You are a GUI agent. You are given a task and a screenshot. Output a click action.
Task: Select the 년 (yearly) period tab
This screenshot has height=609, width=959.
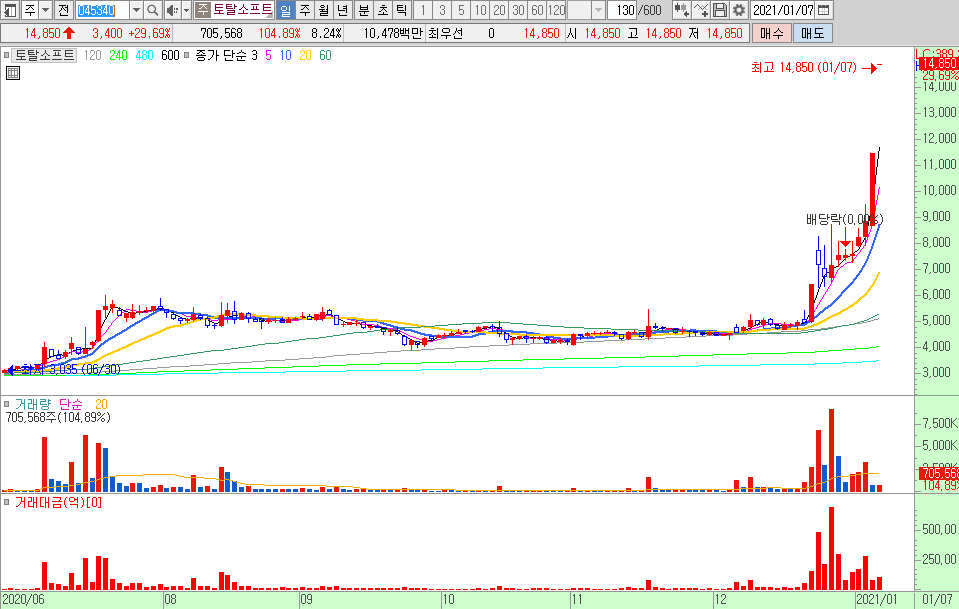click(342, 10)
